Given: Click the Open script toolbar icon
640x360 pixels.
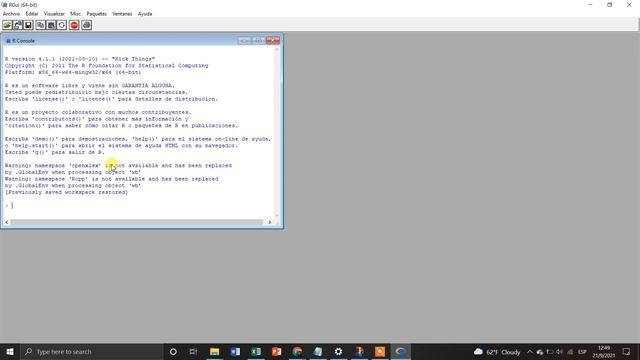Looking at the screenshot, I should point(7,25).
